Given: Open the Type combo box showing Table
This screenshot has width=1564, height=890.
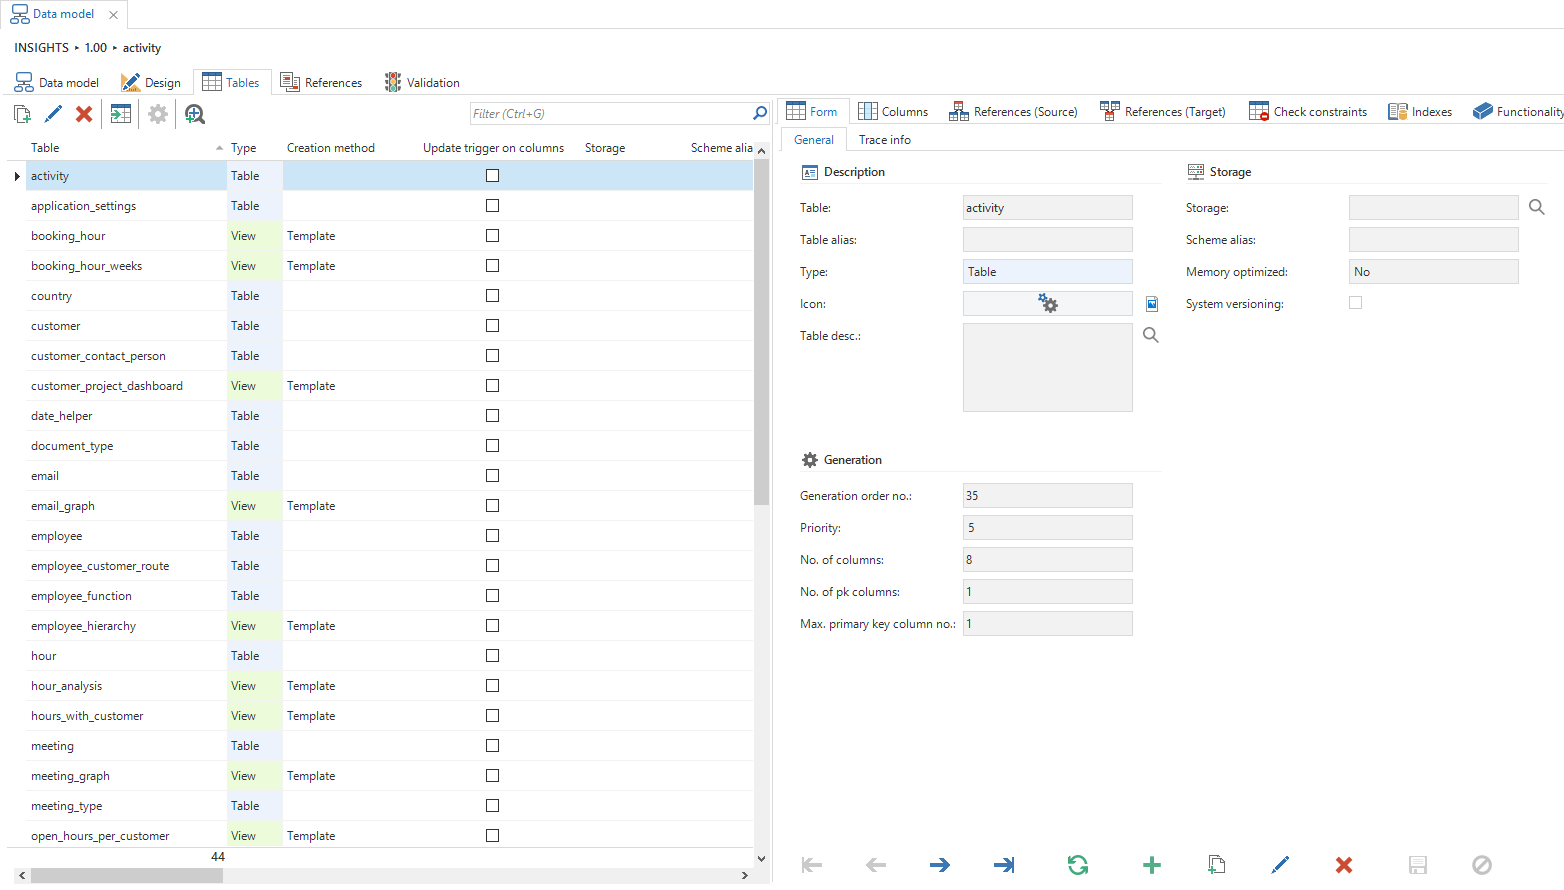Looking at the screenshot, I should click(x=1047, y=272).
